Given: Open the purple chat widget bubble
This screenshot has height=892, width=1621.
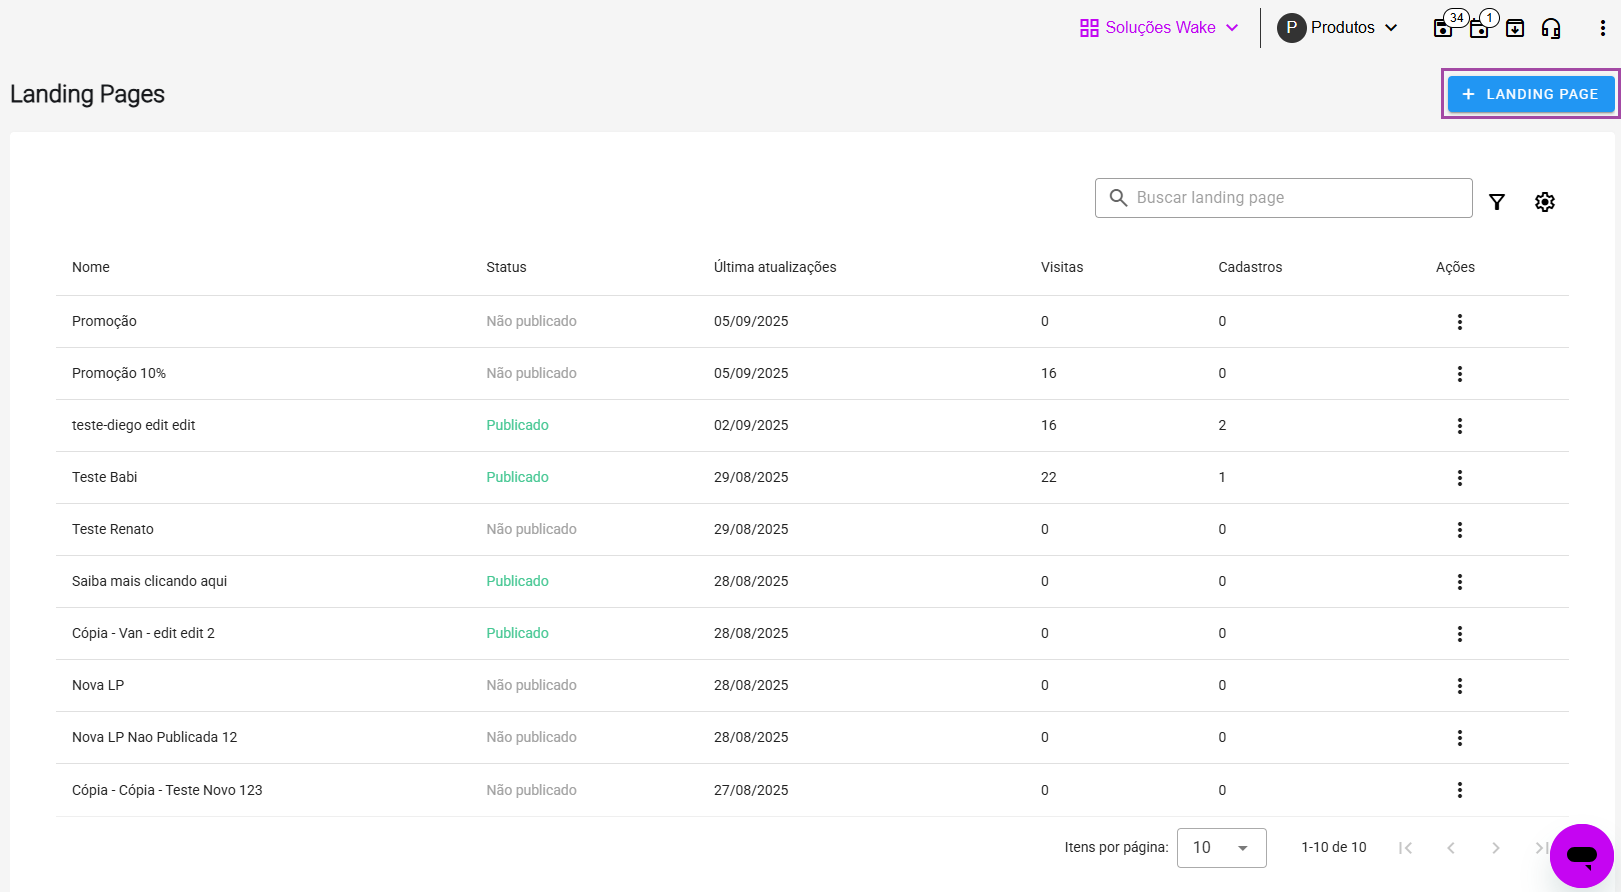Looking at the screenshot, I should [1581, 855].
